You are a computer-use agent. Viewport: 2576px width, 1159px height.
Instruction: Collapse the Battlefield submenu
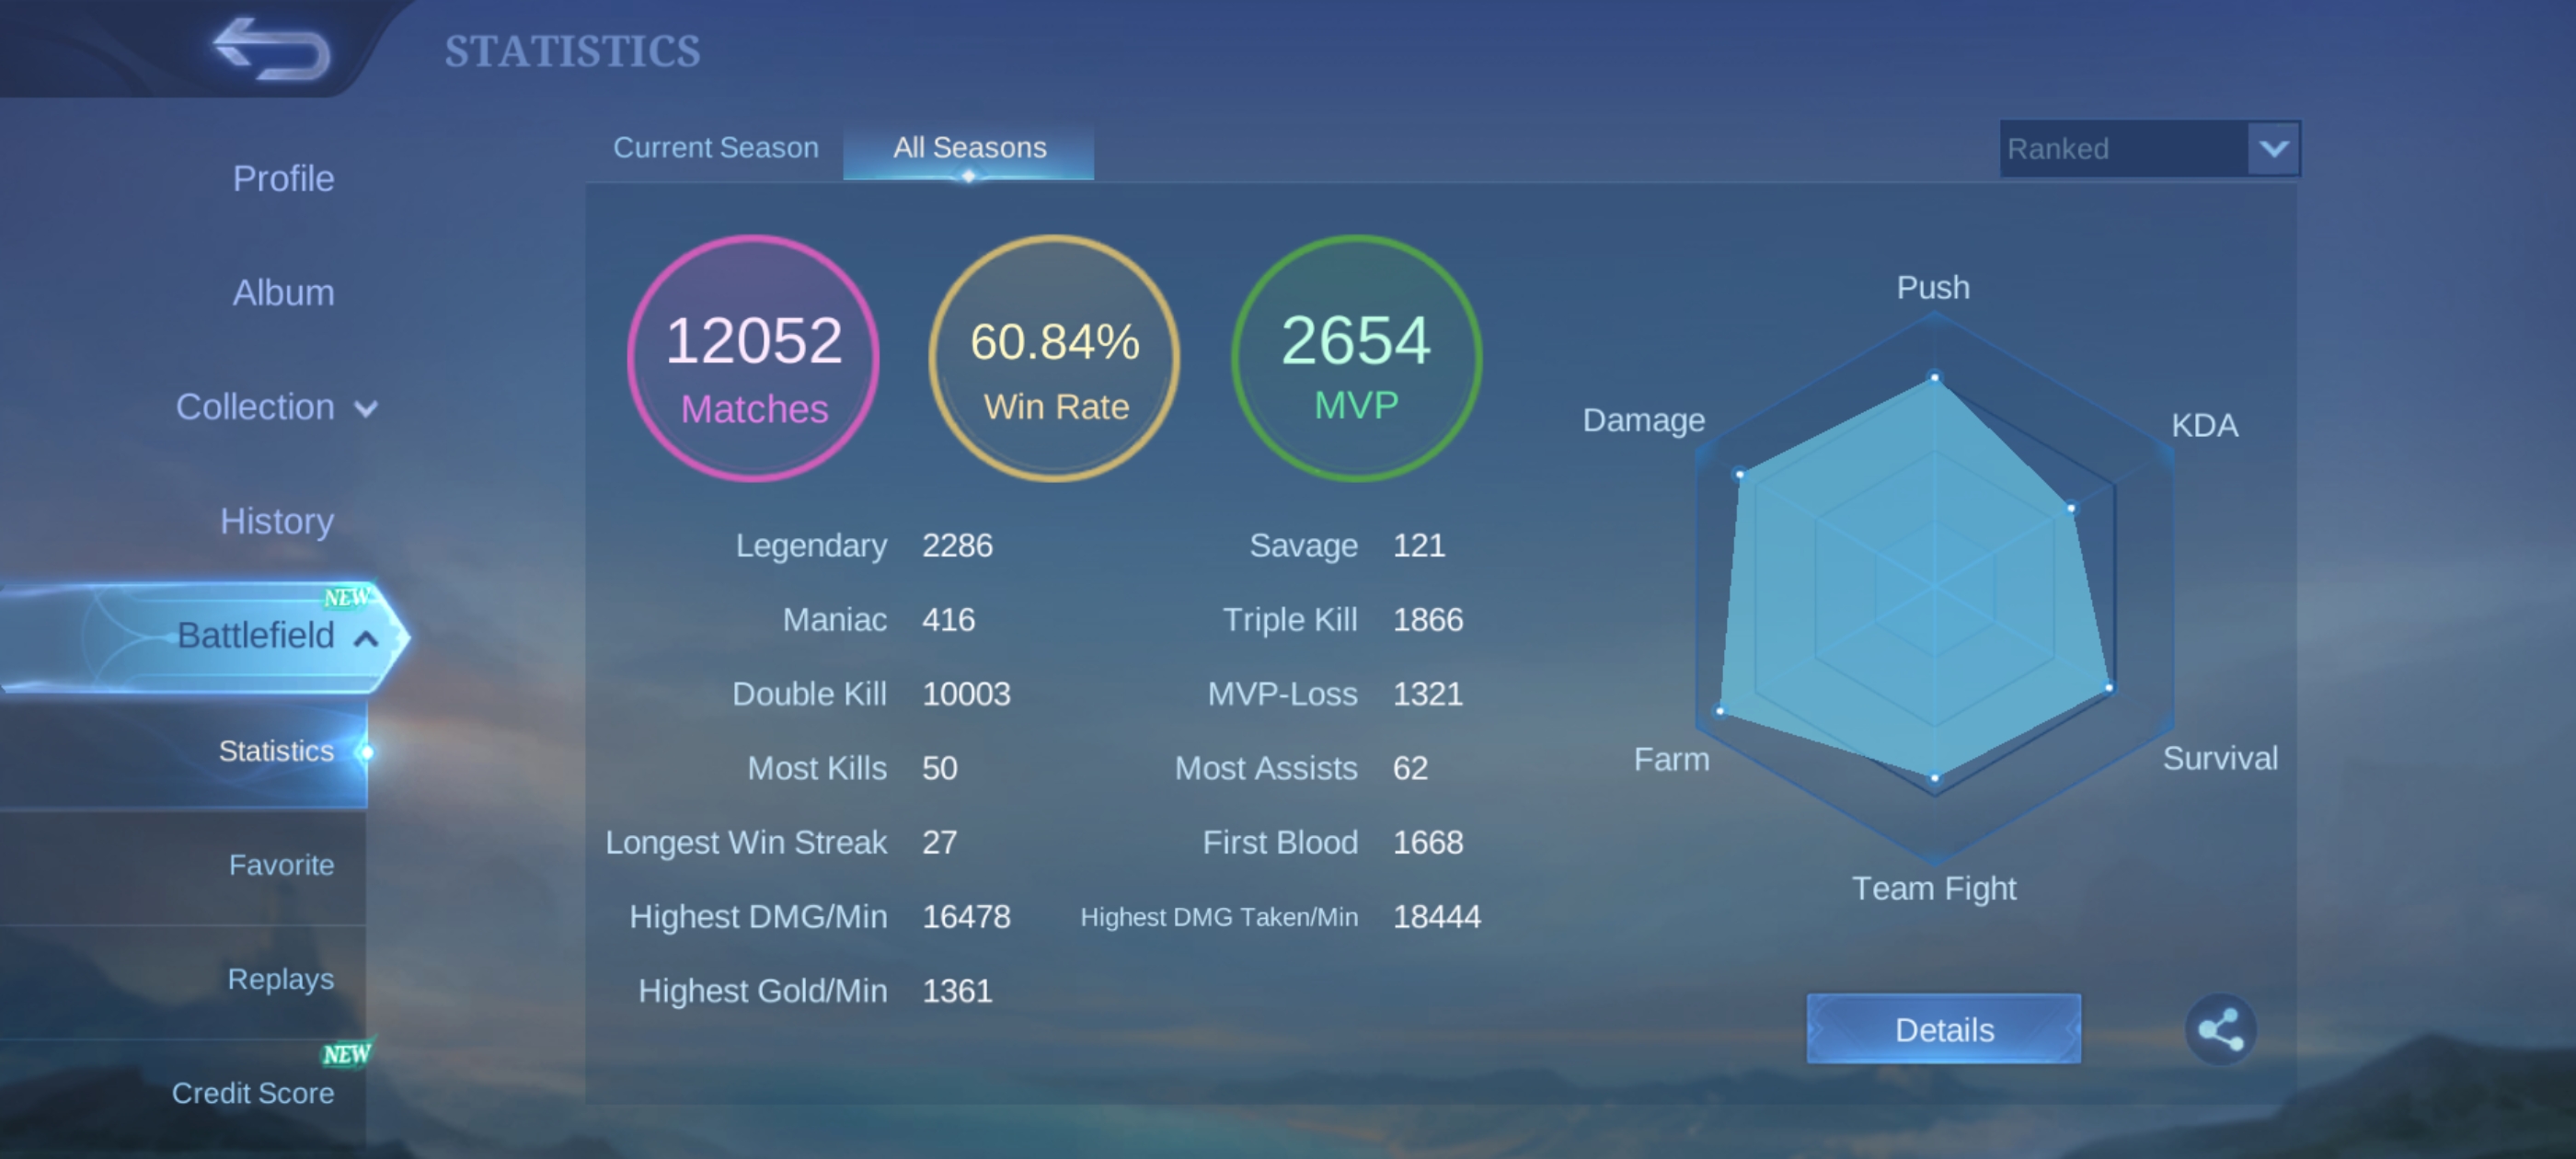click(366, 638)
